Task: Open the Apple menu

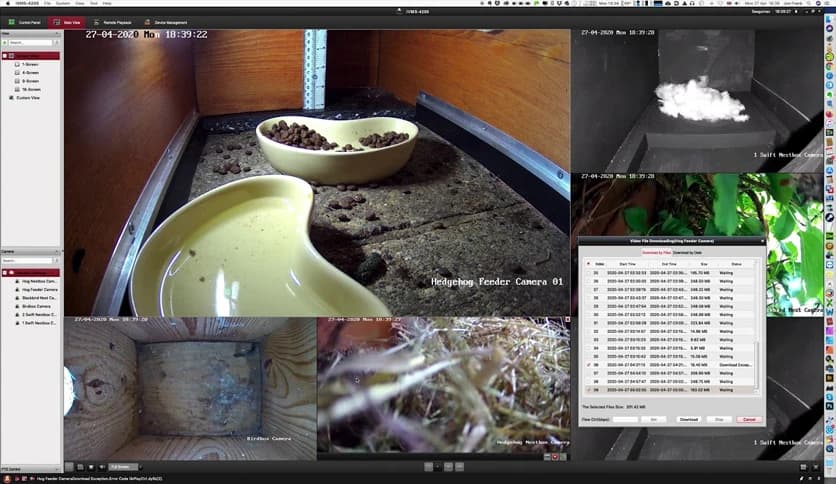Action: point(7,3)
